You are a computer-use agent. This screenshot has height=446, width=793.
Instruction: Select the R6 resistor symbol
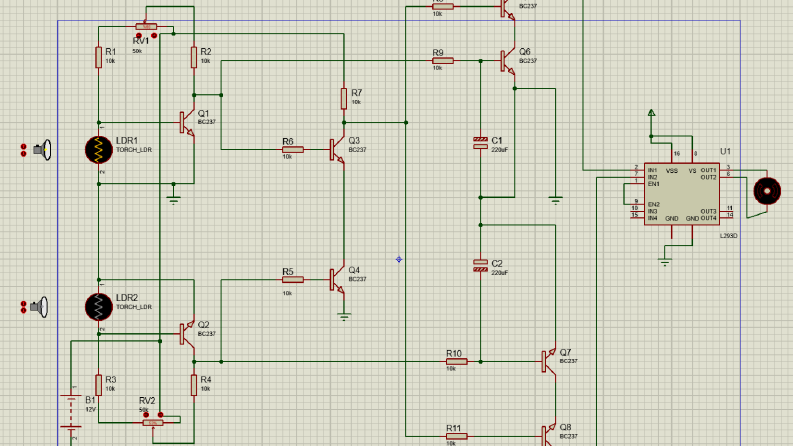point(293,150)
